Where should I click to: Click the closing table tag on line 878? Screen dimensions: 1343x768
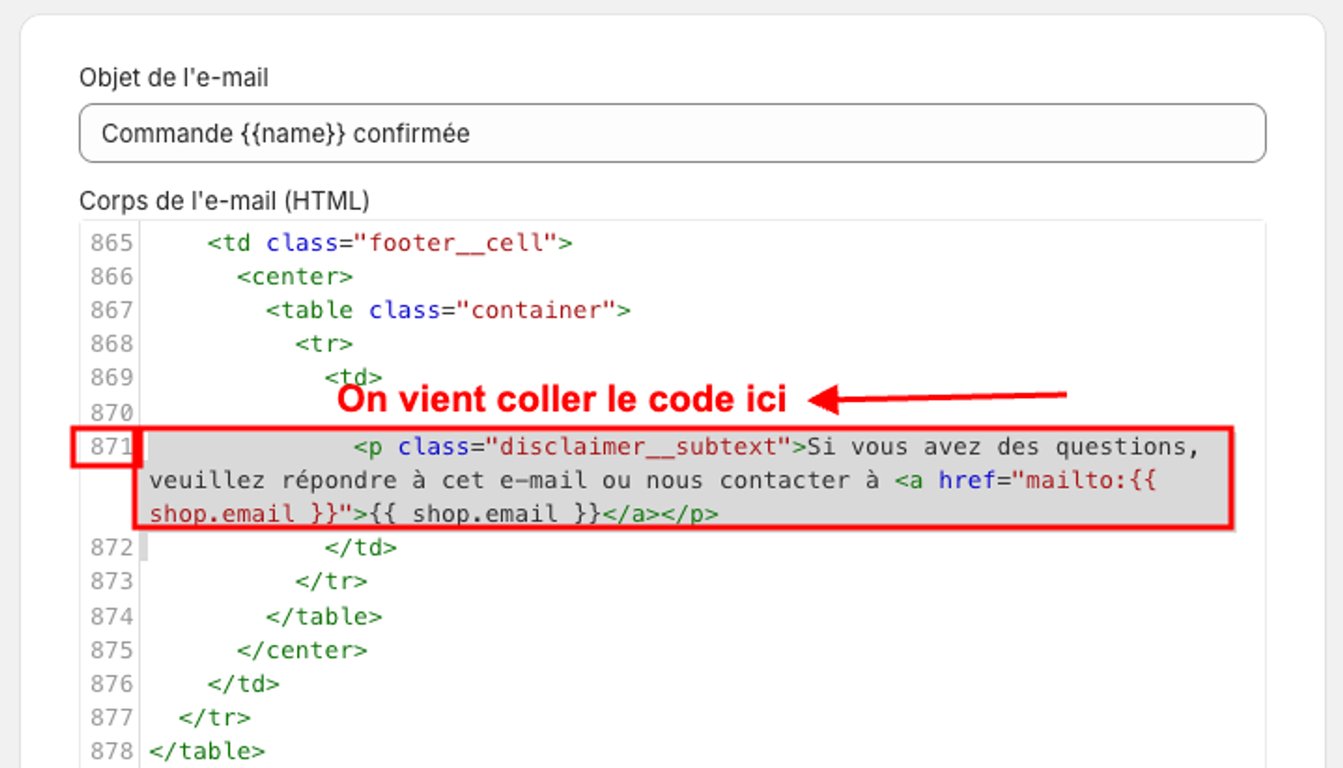(207, 751)
